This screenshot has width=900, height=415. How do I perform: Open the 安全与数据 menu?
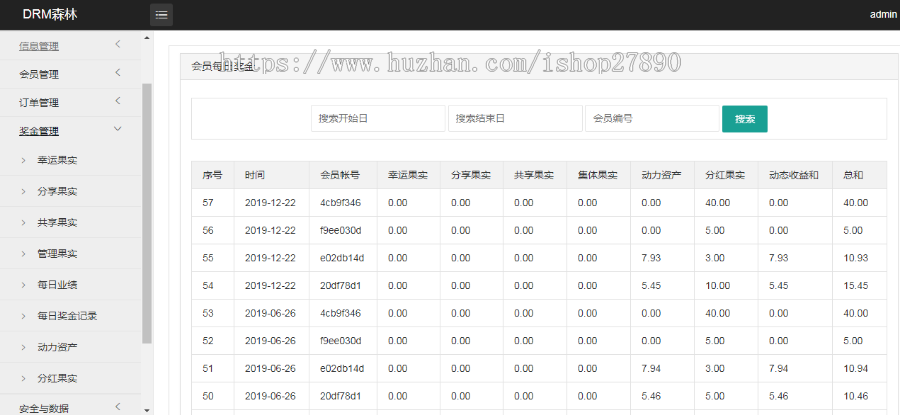pyautogui.click(x=44, y=409)
